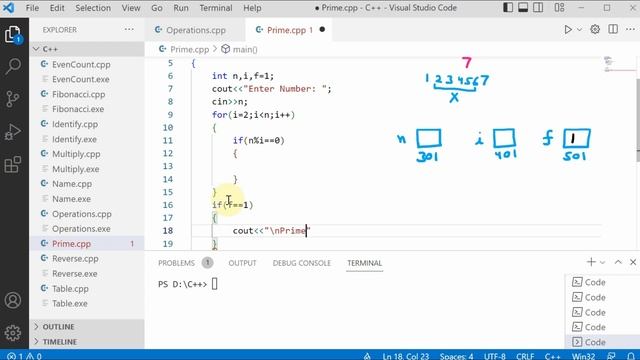Open the Go menu
The image size is (640, 360).
157,8
